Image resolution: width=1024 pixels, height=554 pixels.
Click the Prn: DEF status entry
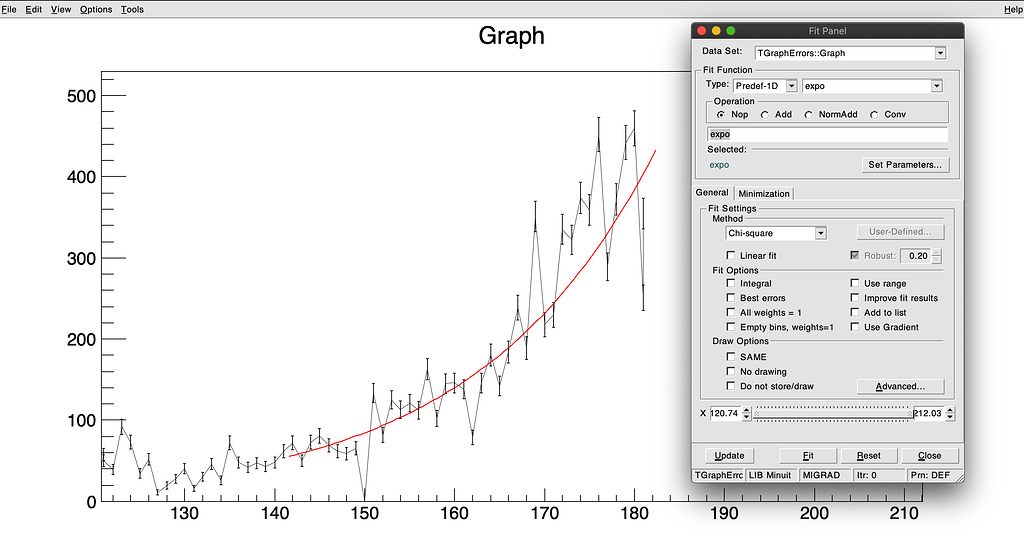point(935,476)
